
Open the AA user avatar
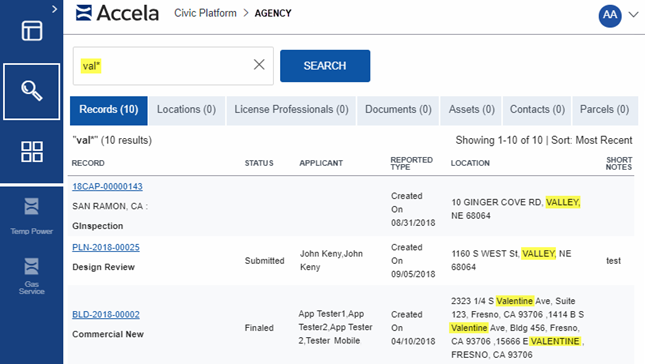pos(610,16)
